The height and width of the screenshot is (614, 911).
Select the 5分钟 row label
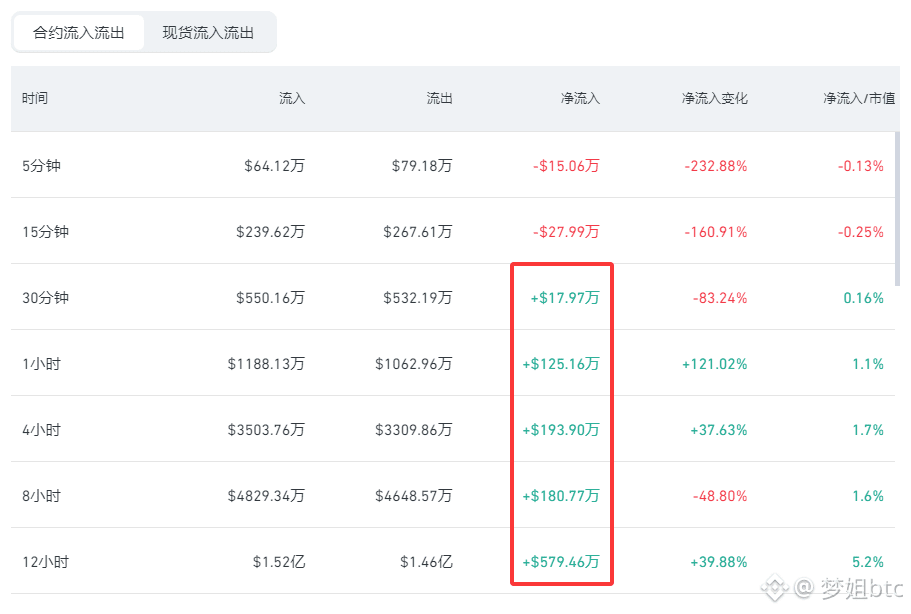point(41,166)
